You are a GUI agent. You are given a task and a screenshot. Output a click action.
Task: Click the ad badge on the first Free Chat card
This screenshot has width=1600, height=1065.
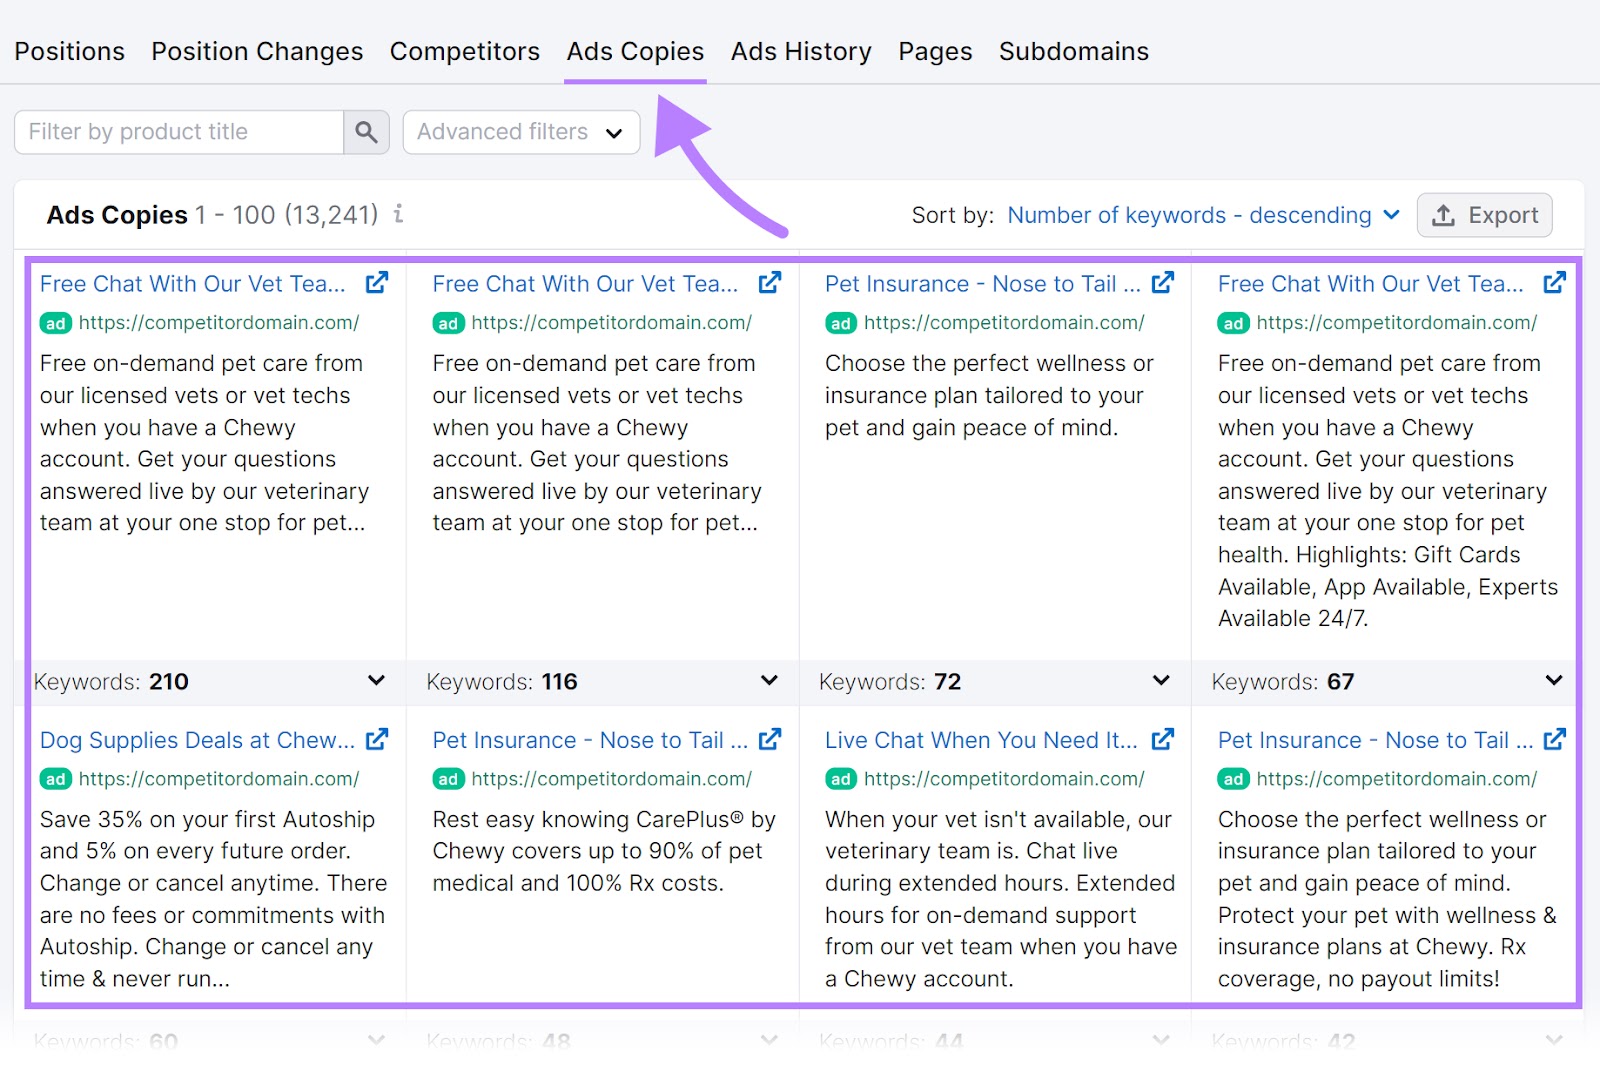coord(56,322)
